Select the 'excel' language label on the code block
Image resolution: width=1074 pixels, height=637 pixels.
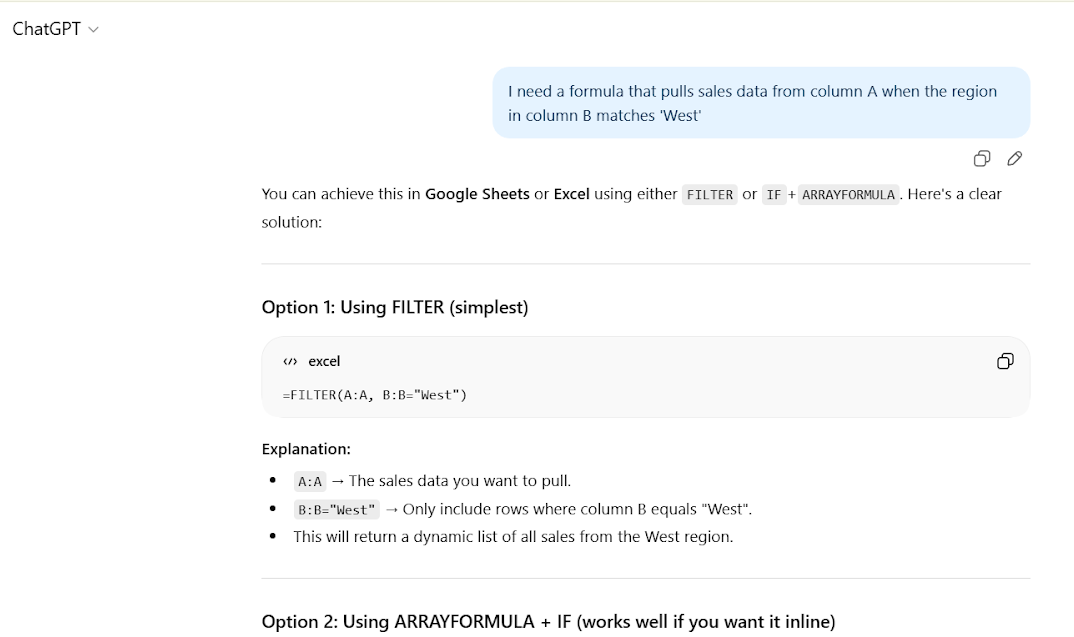pos(323,361)
